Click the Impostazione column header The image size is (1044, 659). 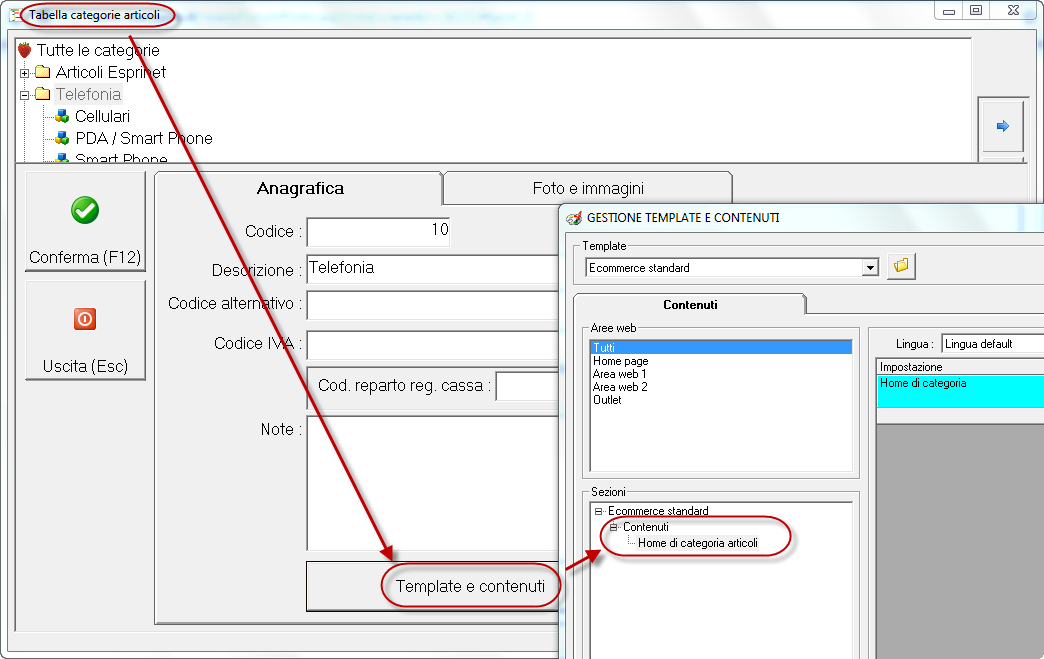[960, 367]
